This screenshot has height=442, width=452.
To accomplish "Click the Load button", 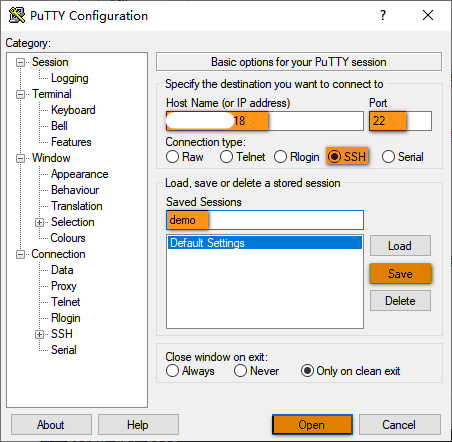I will tap(400, 246).
